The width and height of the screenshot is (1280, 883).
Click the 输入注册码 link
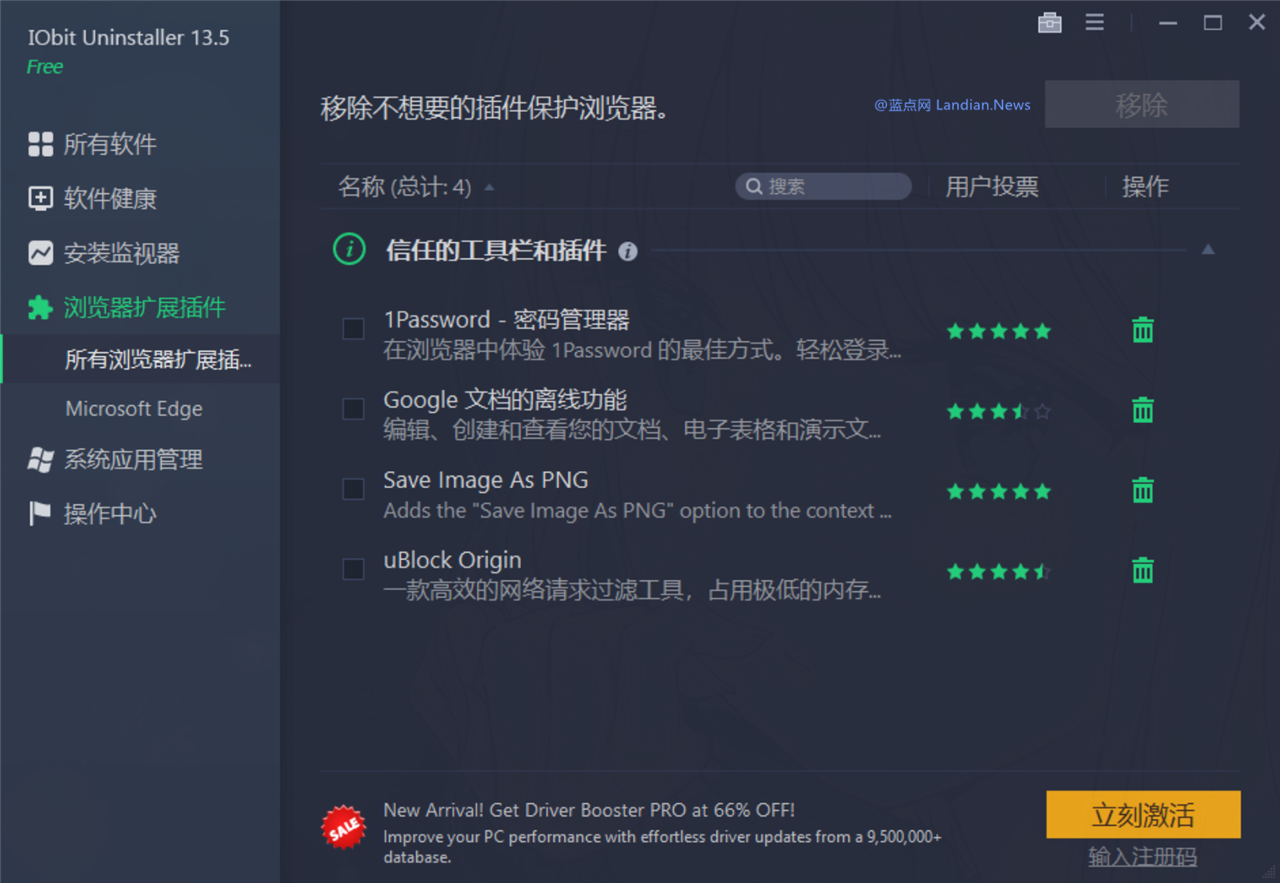tap(1143, 857)
